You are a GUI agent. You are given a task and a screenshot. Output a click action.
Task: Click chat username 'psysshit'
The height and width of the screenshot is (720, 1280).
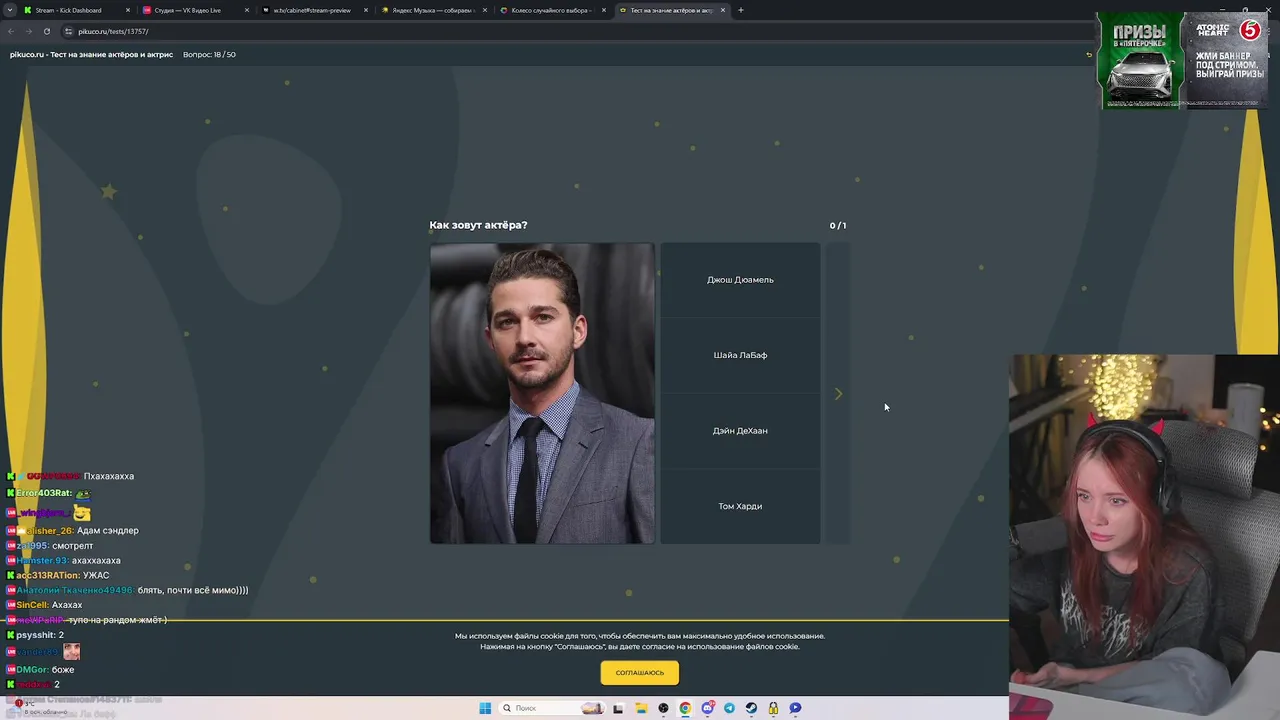pyautogui.click(x=35, y=635)
